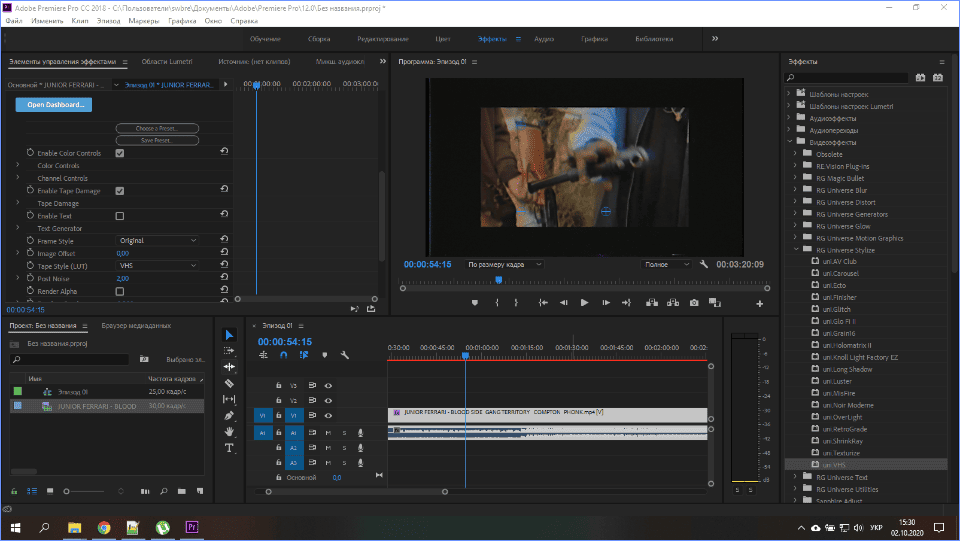The width and height of the screenshot is (960, 541).
Task: Toggle Enable Color Controls checkbox
Action: pyautogui.click(x=120, y=153)
